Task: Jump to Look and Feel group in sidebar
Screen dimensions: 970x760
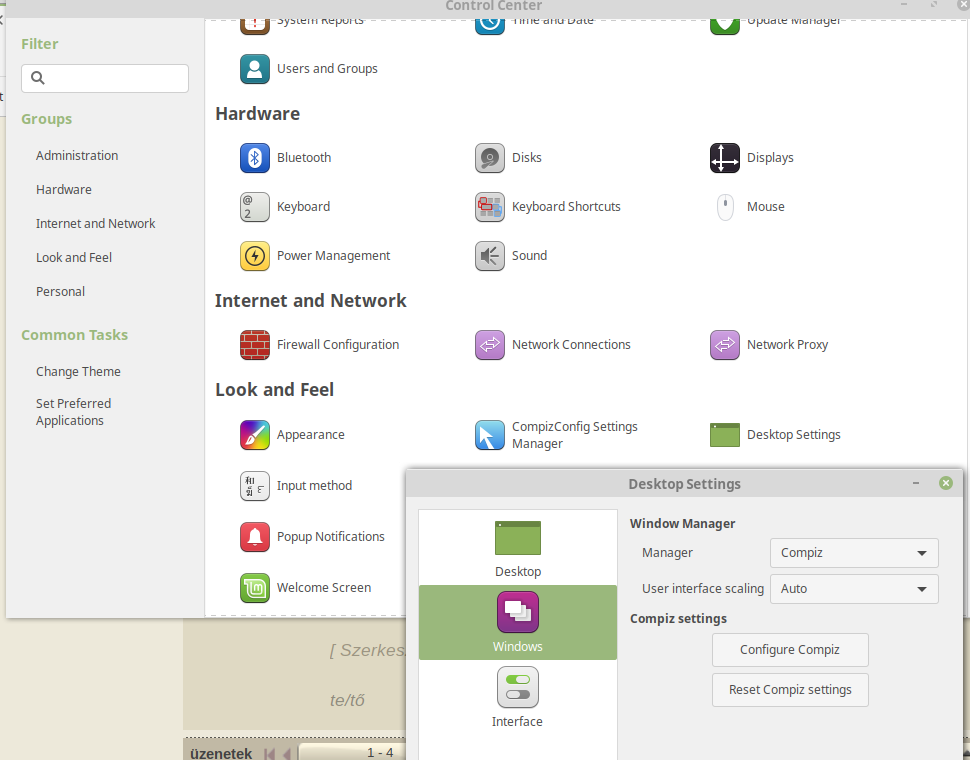Action: [x=74, y=257]
